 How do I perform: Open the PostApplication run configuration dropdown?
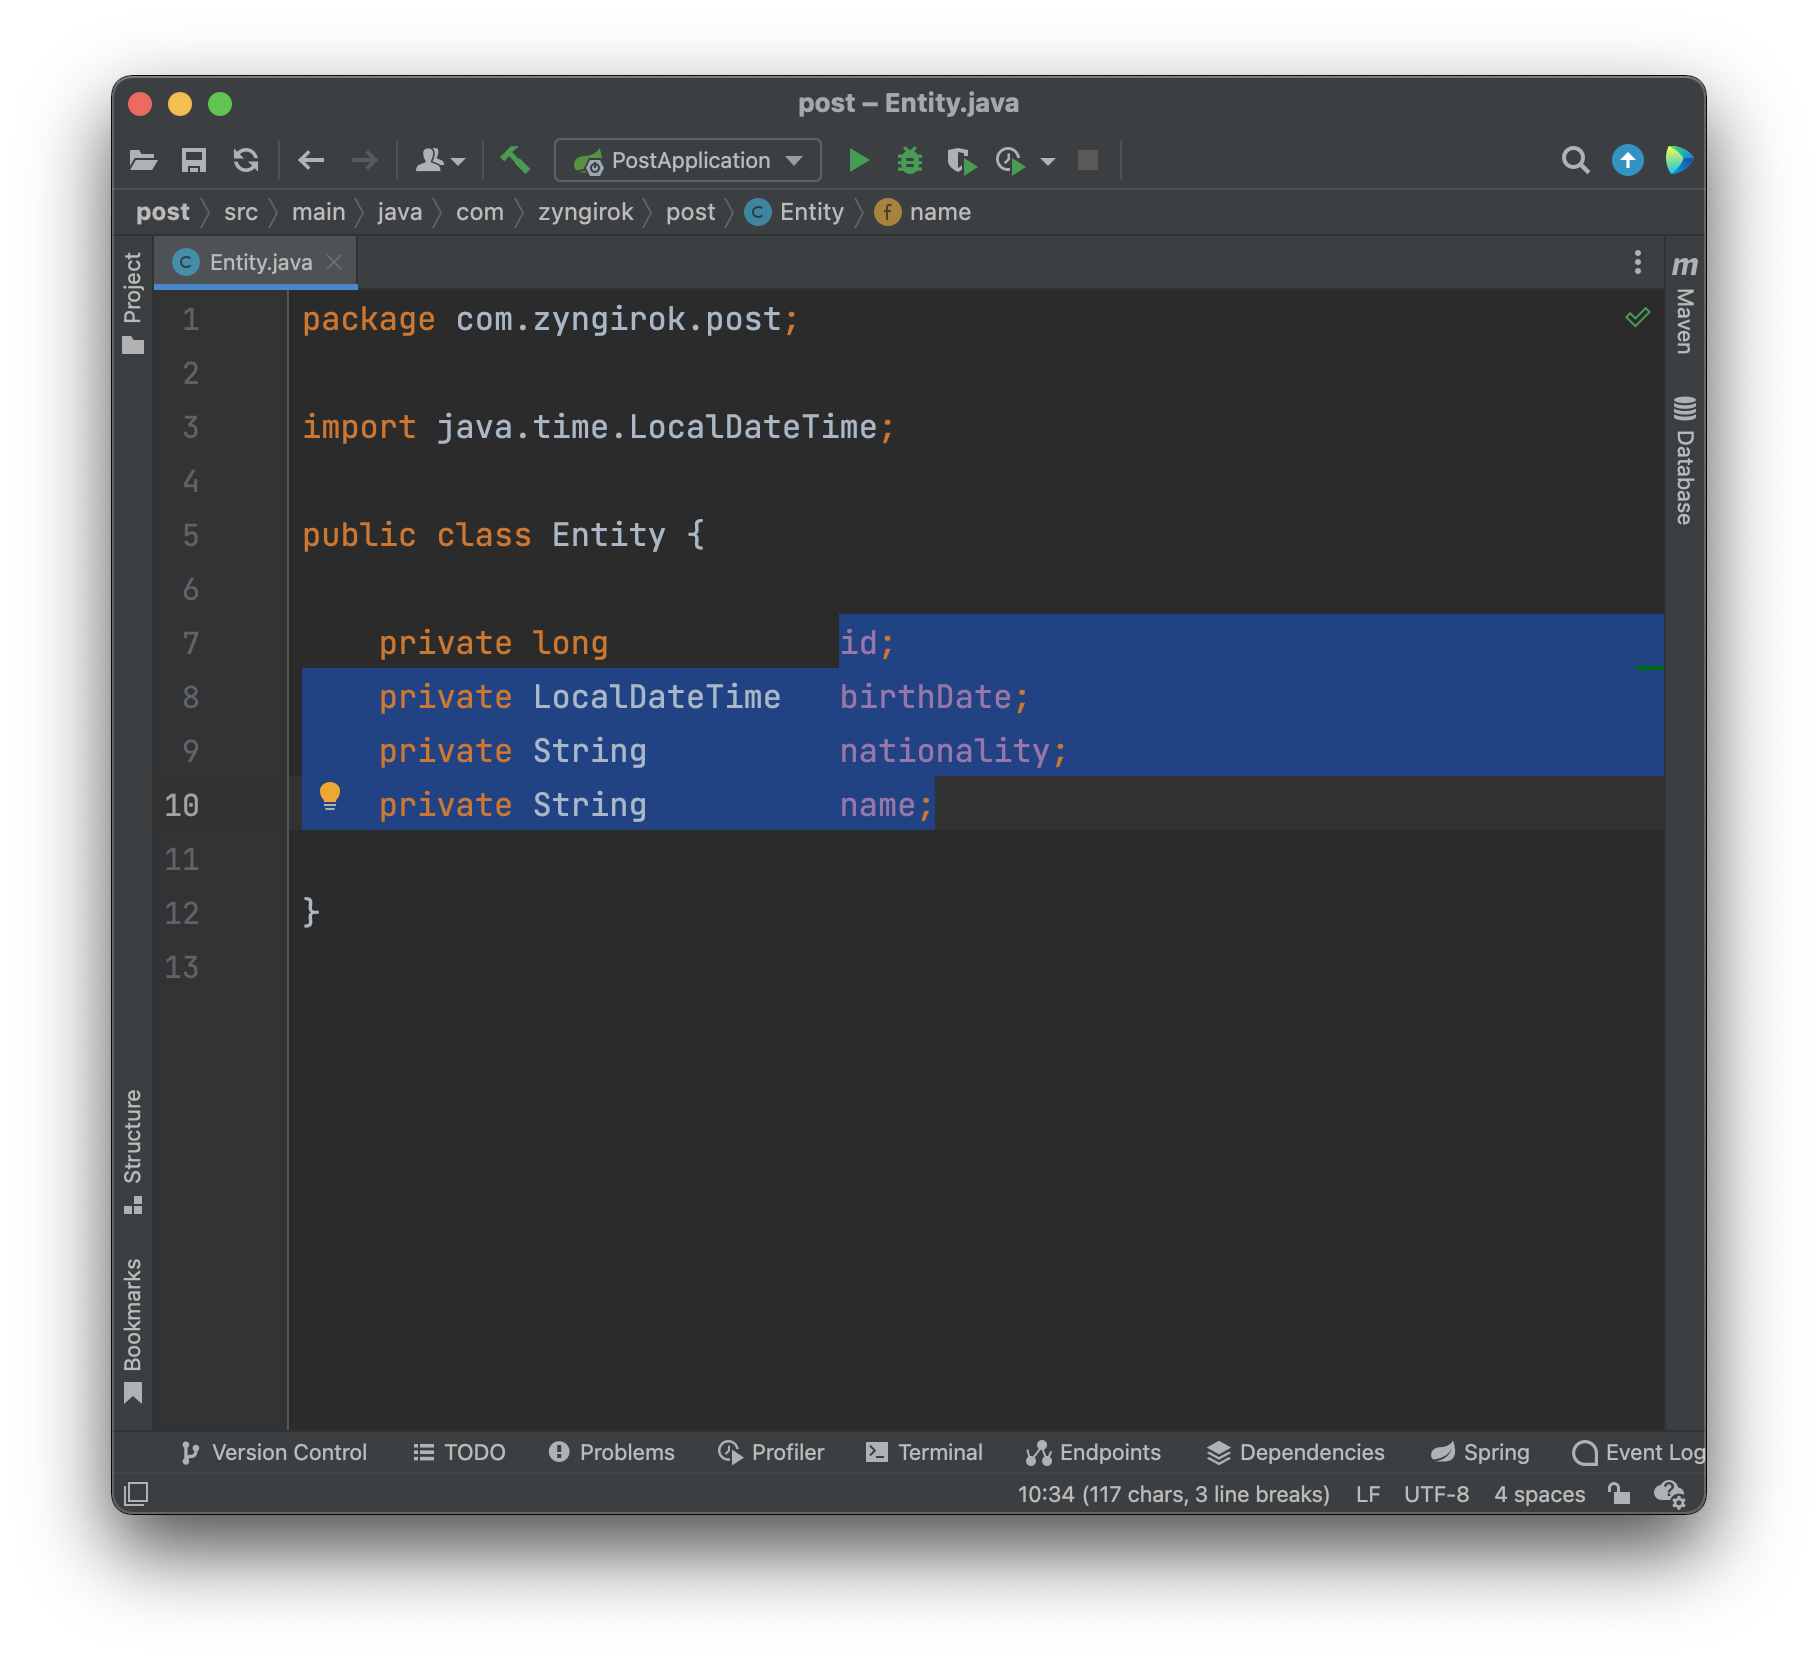688,160
